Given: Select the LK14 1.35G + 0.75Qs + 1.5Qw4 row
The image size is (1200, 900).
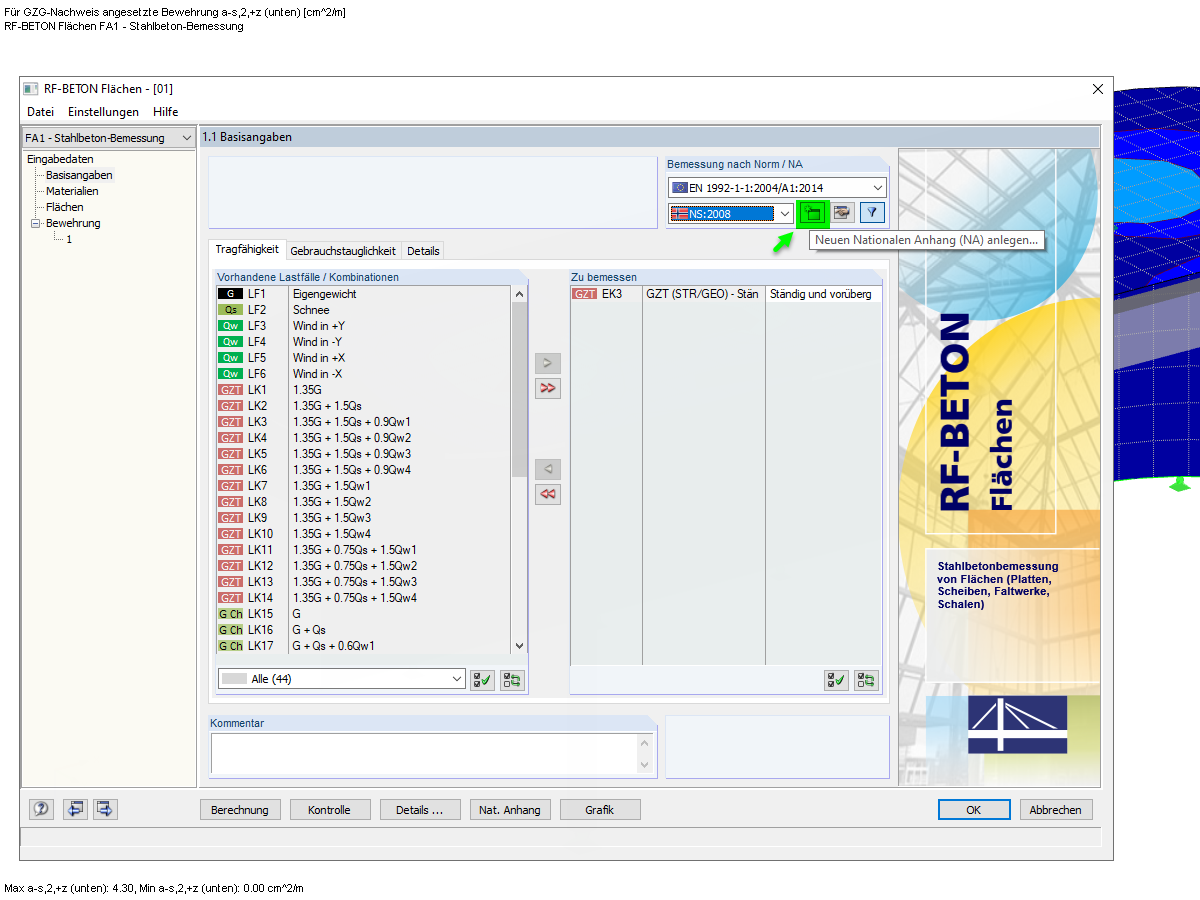Looking at the screenshot, I should (364, 598).
